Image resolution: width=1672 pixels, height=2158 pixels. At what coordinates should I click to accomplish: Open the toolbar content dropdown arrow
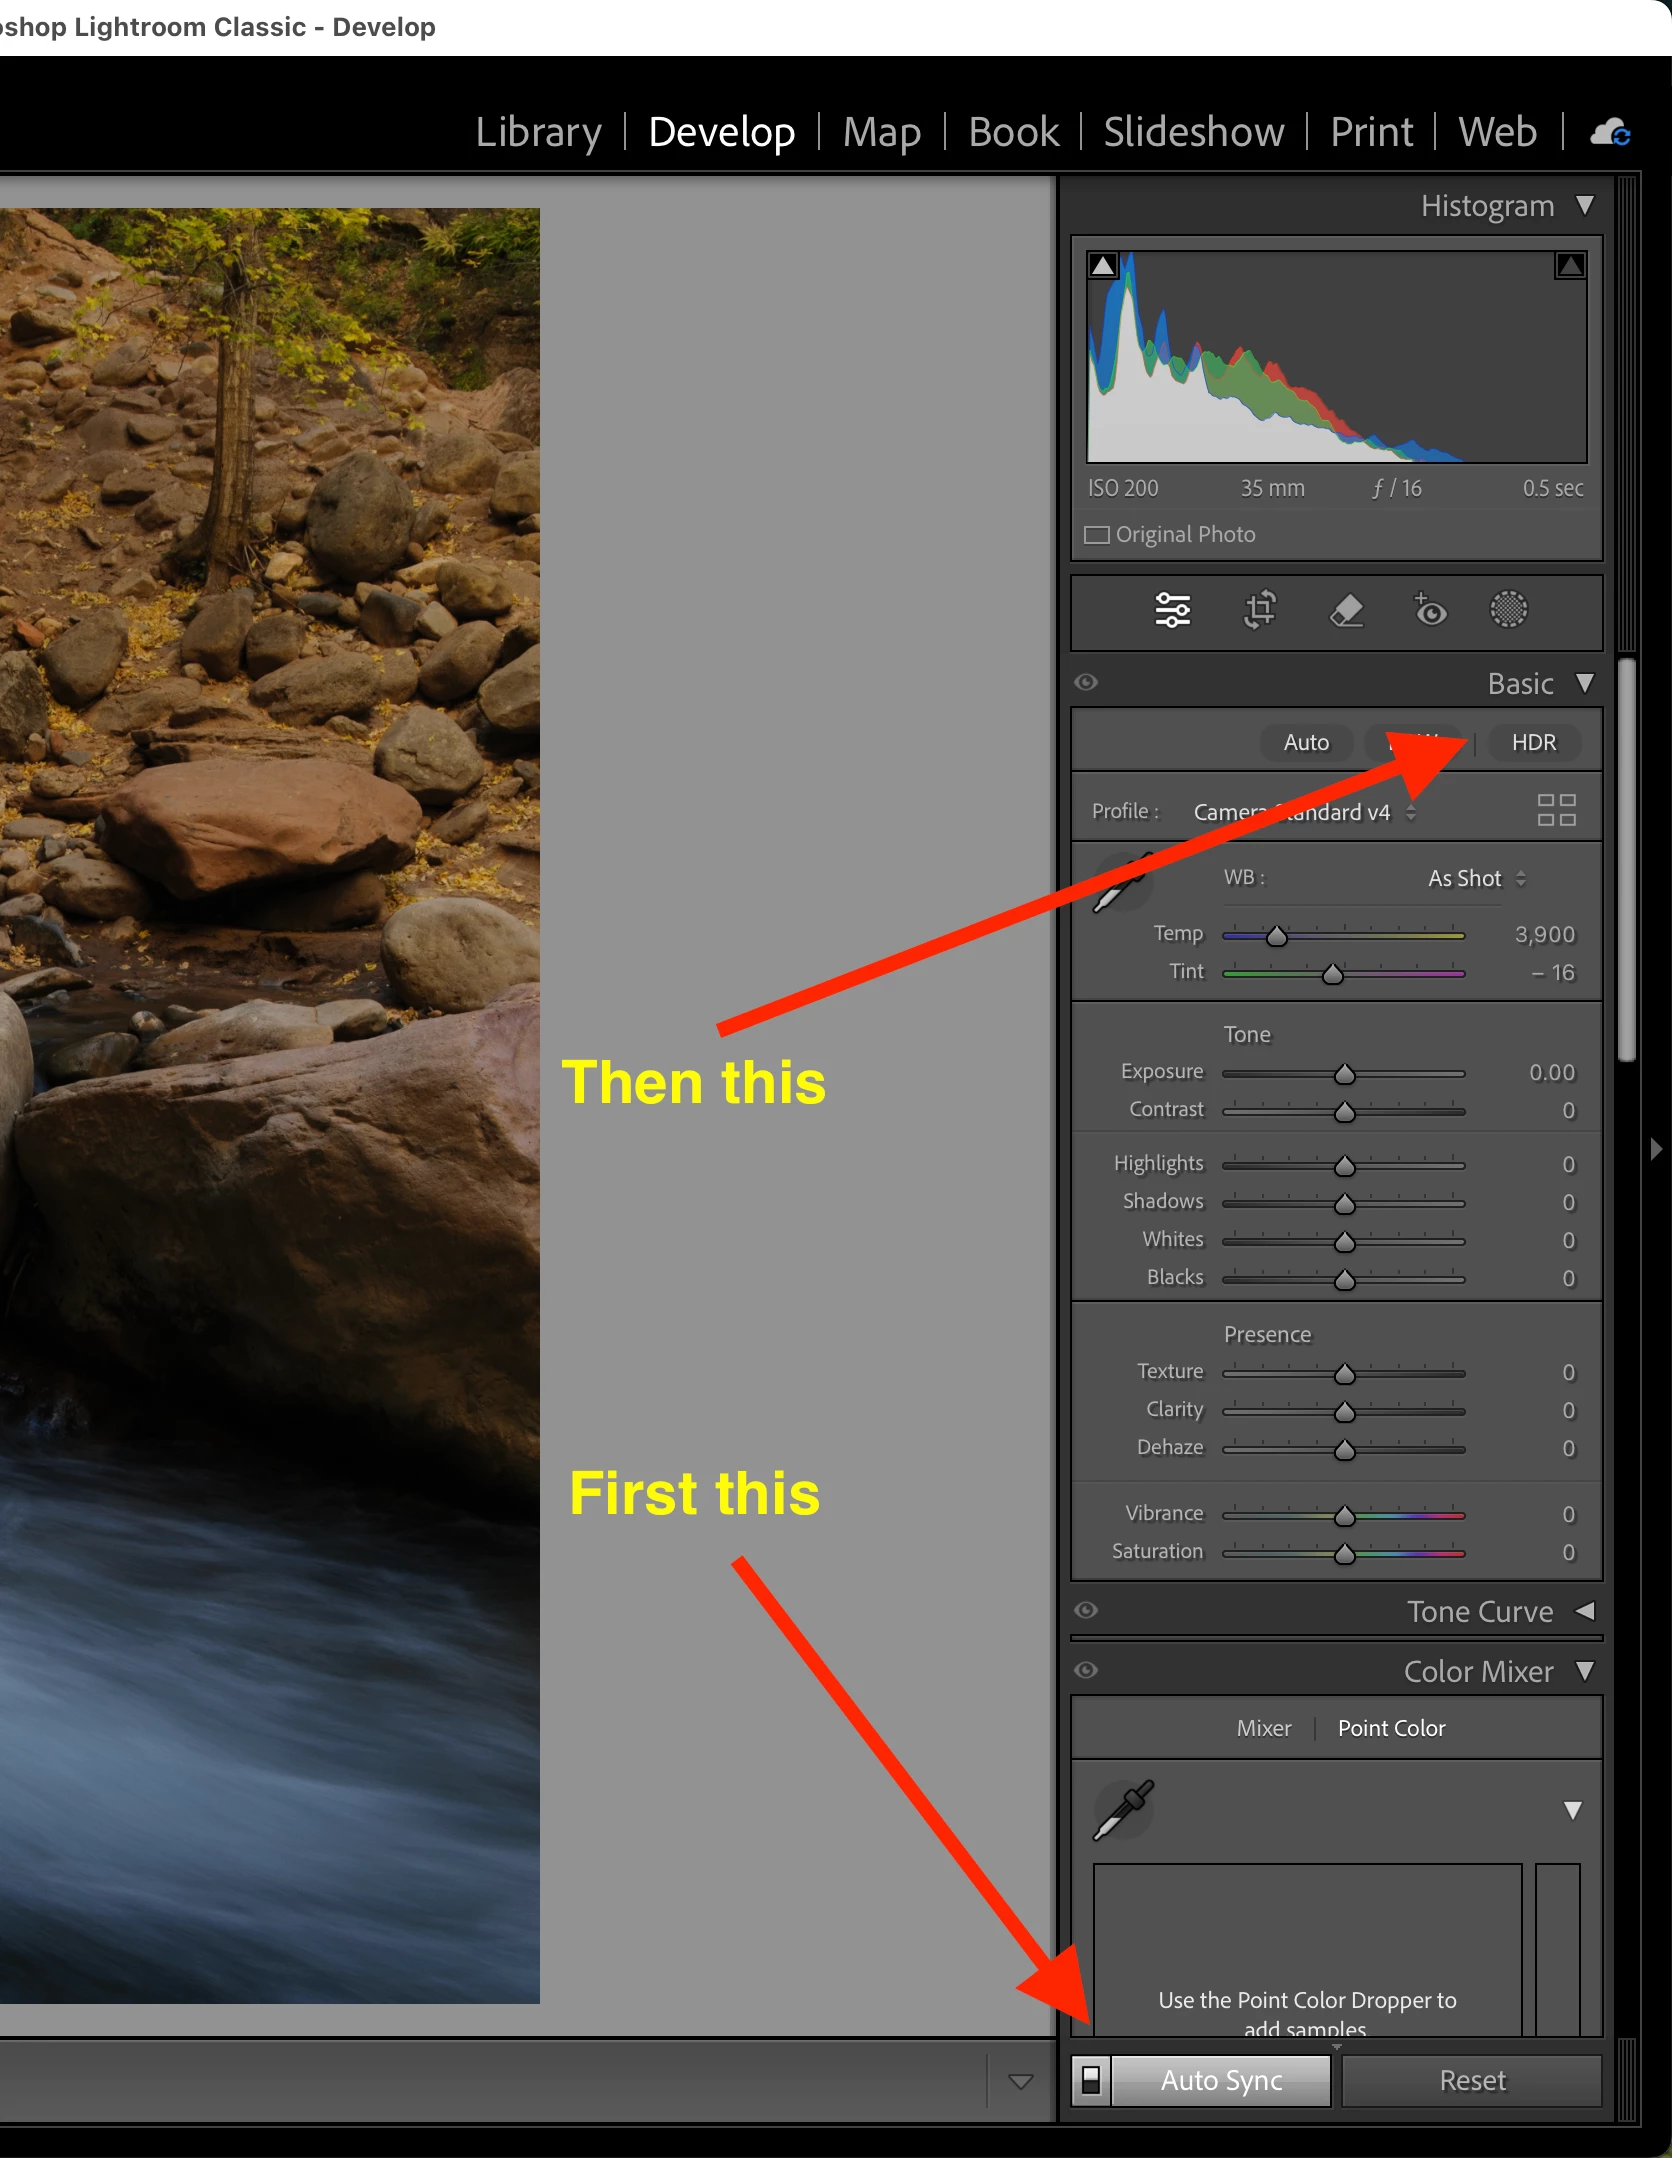pyautogui.click(x=1020, y=2082)
